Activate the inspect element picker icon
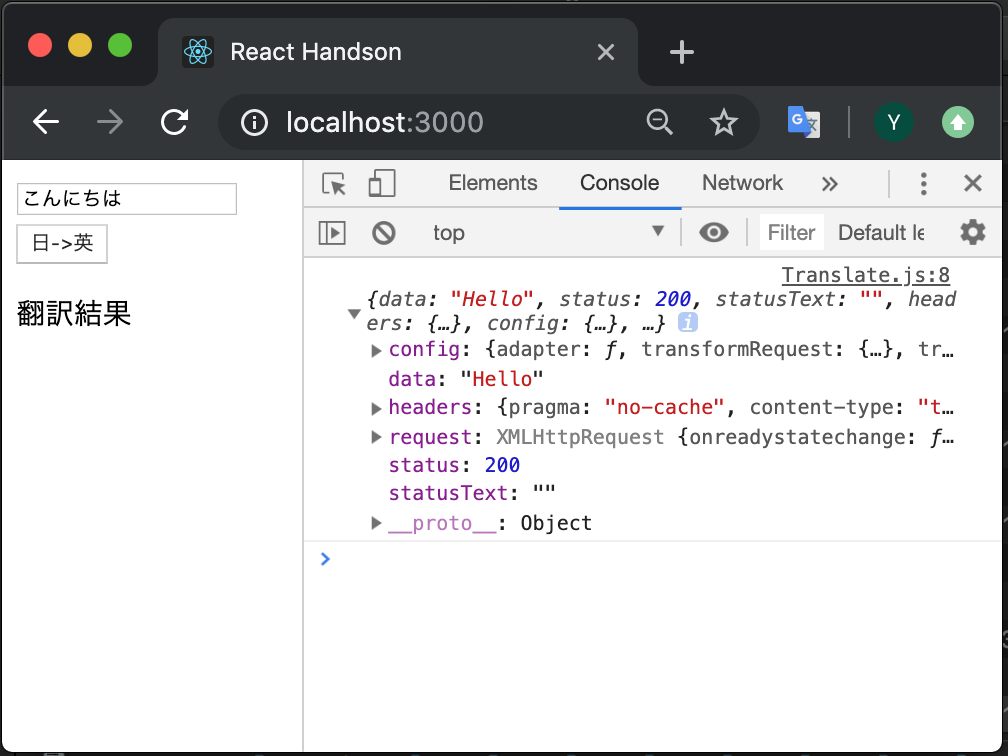This screenshot has height=756, width=1008. point(334,184)
